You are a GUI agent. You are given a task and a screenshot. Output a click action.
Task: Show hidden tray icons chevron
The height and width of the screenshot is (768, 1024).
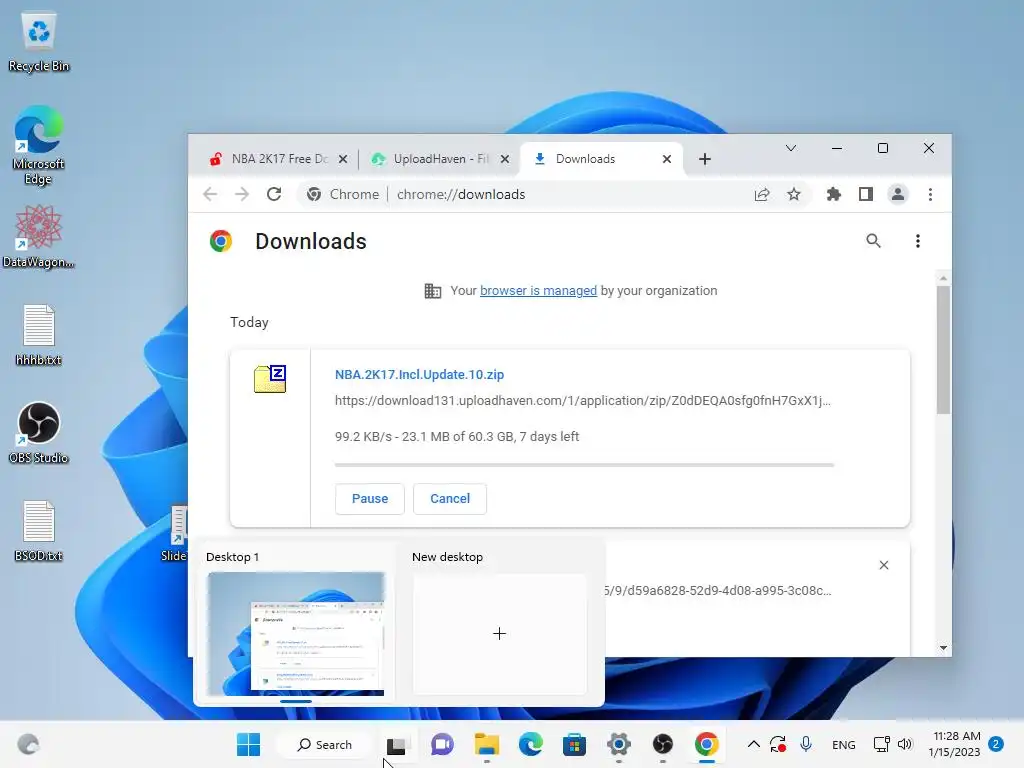tap(753, 744)
